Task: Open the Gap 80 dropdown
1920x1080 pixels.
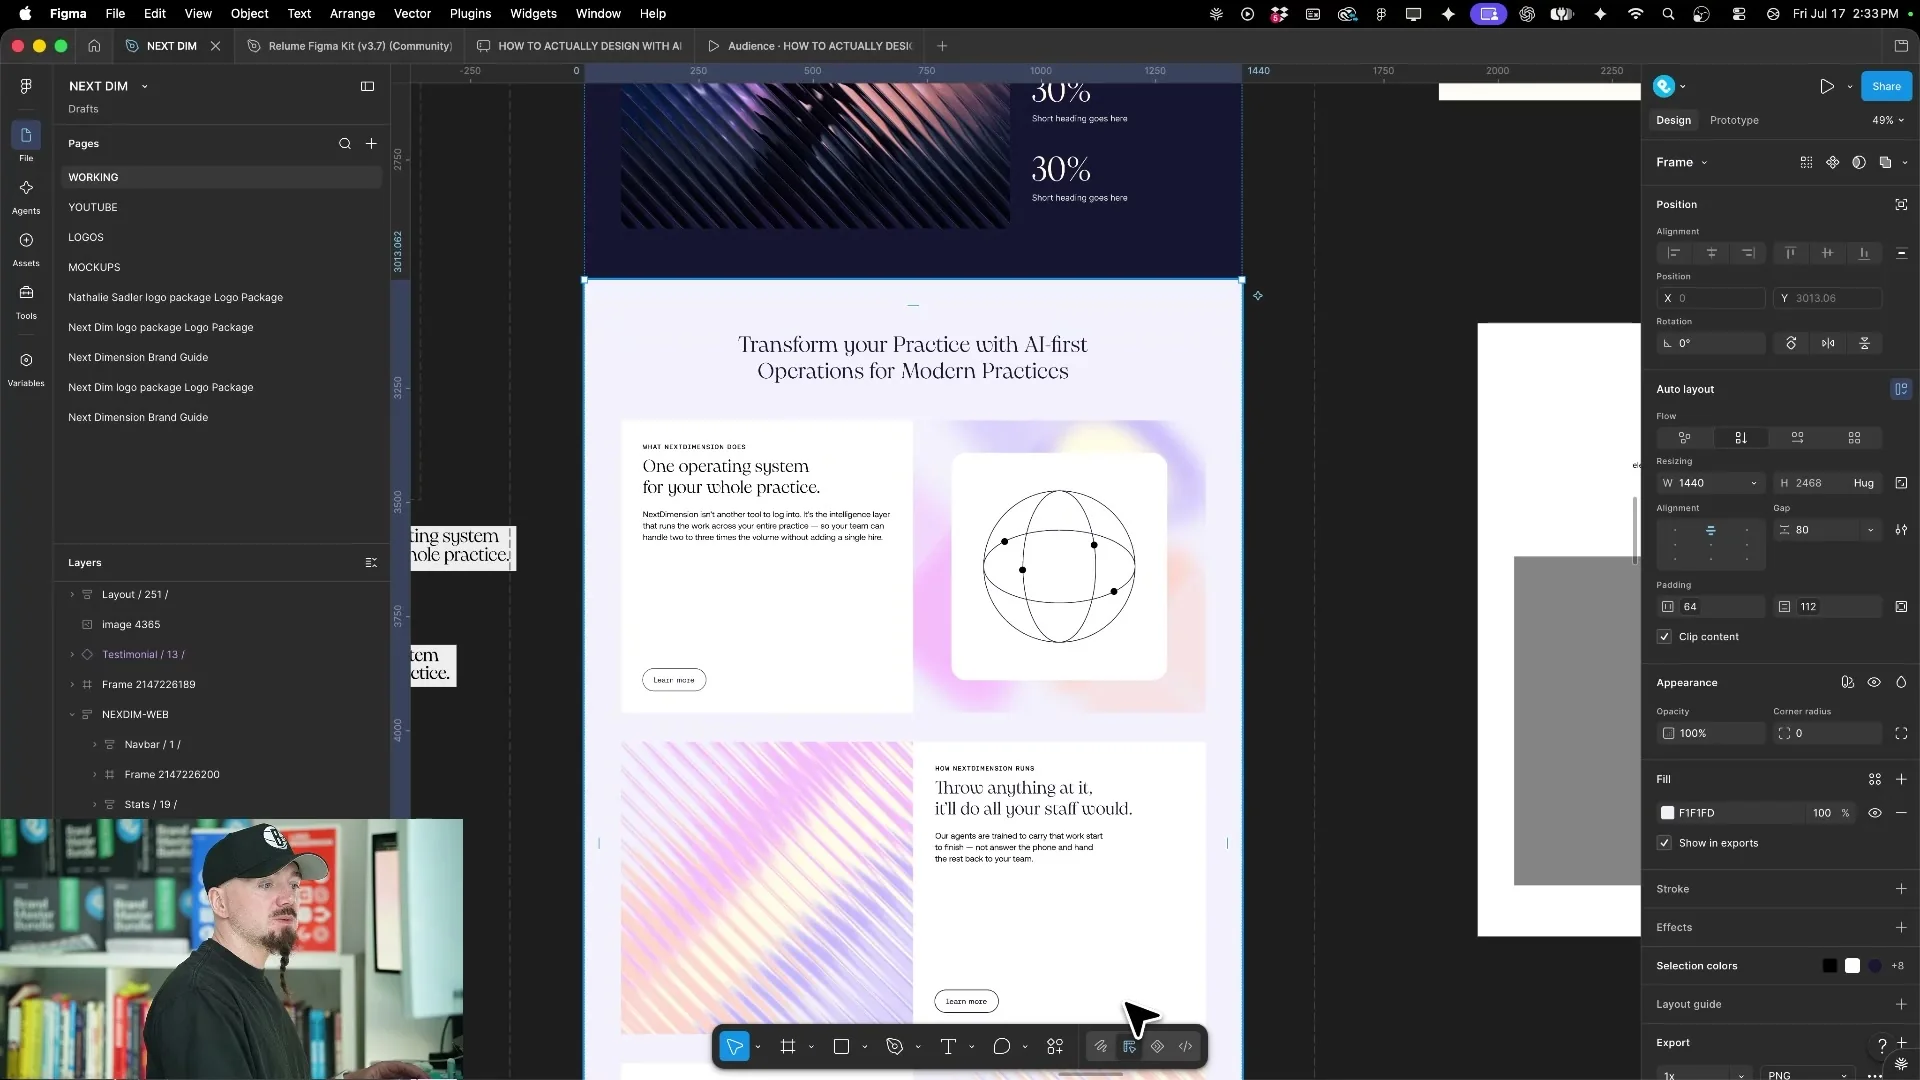Action: (x=1870, y=530)
